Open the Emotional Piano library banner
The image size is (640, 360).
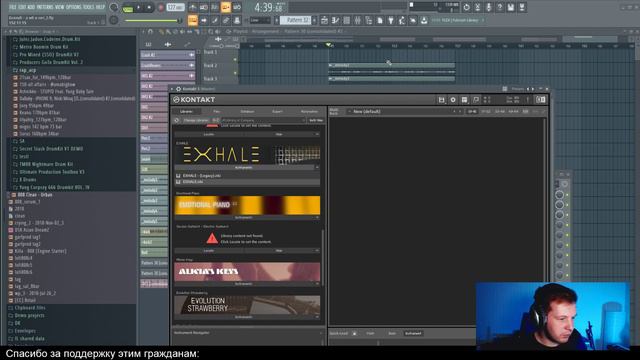(247, 205)
